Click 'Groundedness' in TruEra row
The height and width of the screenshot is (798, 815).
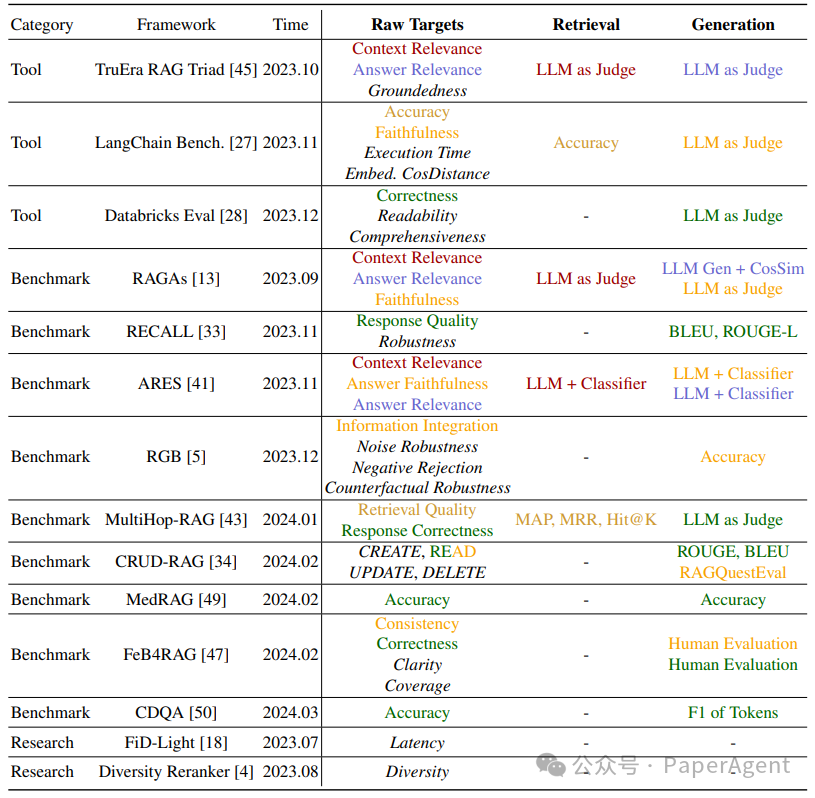(x=417, y=91)
